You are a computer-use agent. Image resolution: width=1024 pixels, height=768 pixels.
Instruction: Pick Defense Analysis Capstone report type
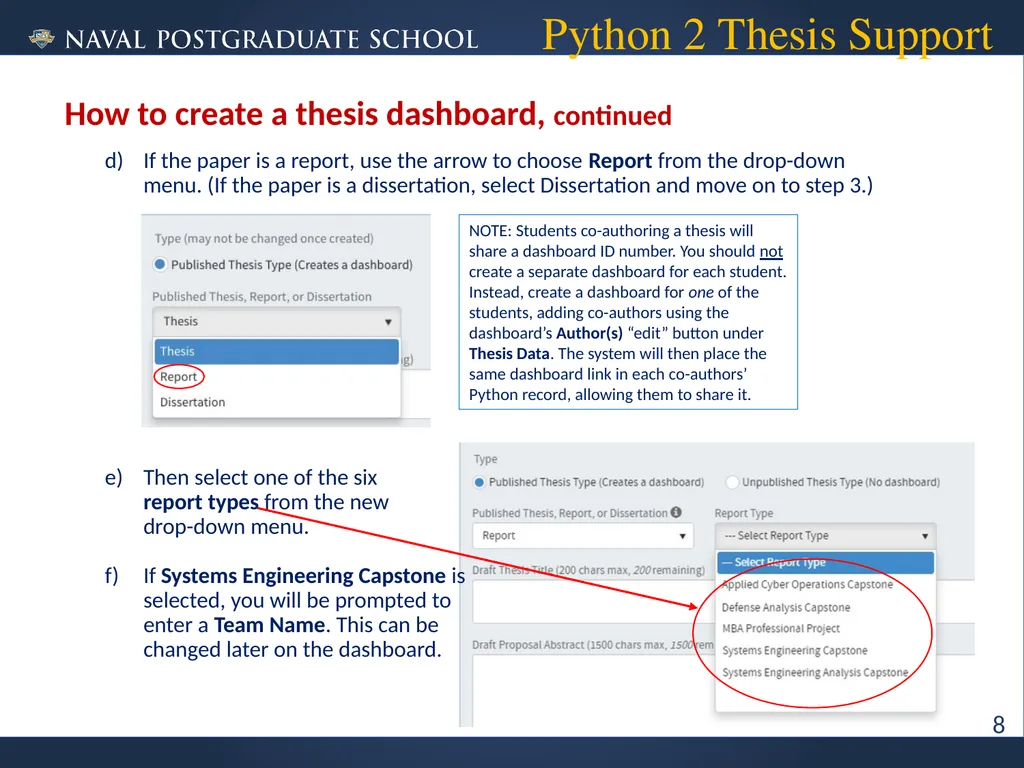[786, 607]
